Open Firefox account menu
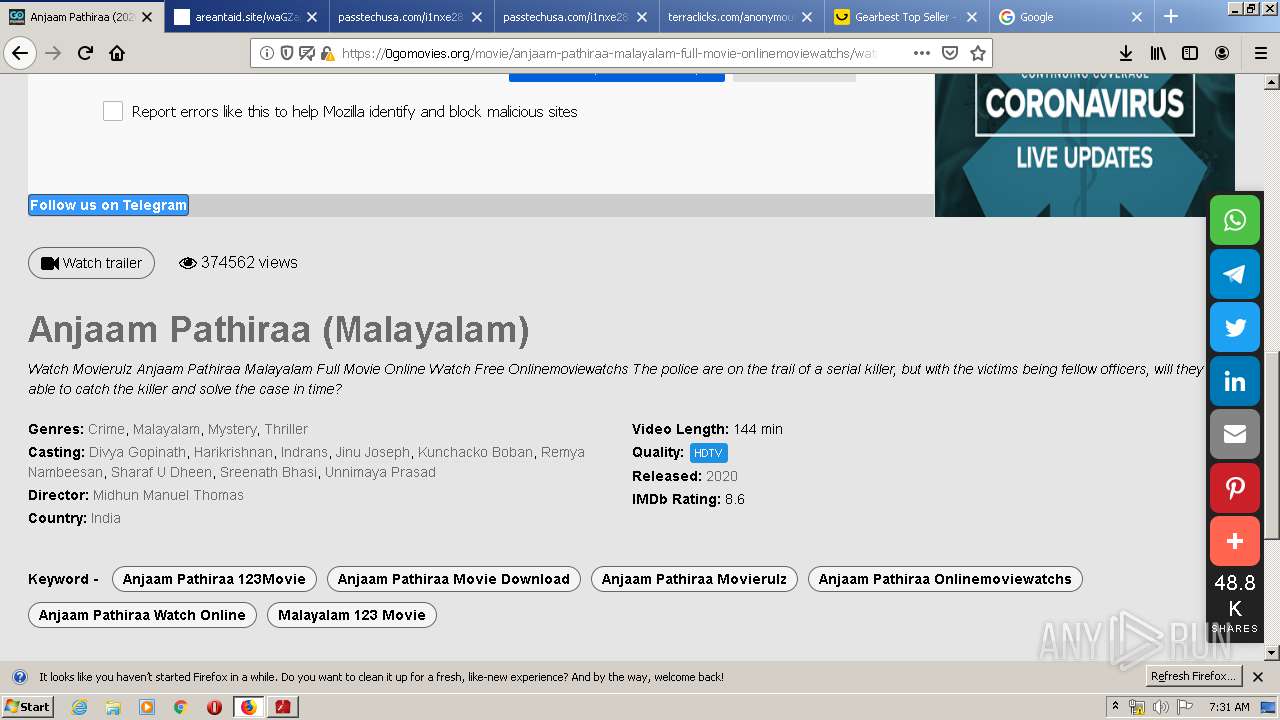The width and height of the screenshot is (1280, 720). (1222, 53)
